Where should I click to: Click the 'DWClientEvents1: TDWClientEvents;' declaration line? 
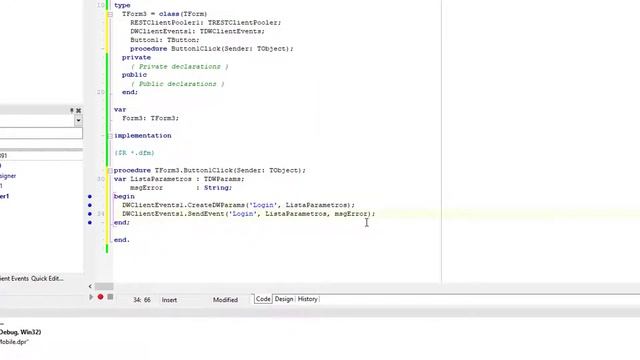[x=198, y=31]
